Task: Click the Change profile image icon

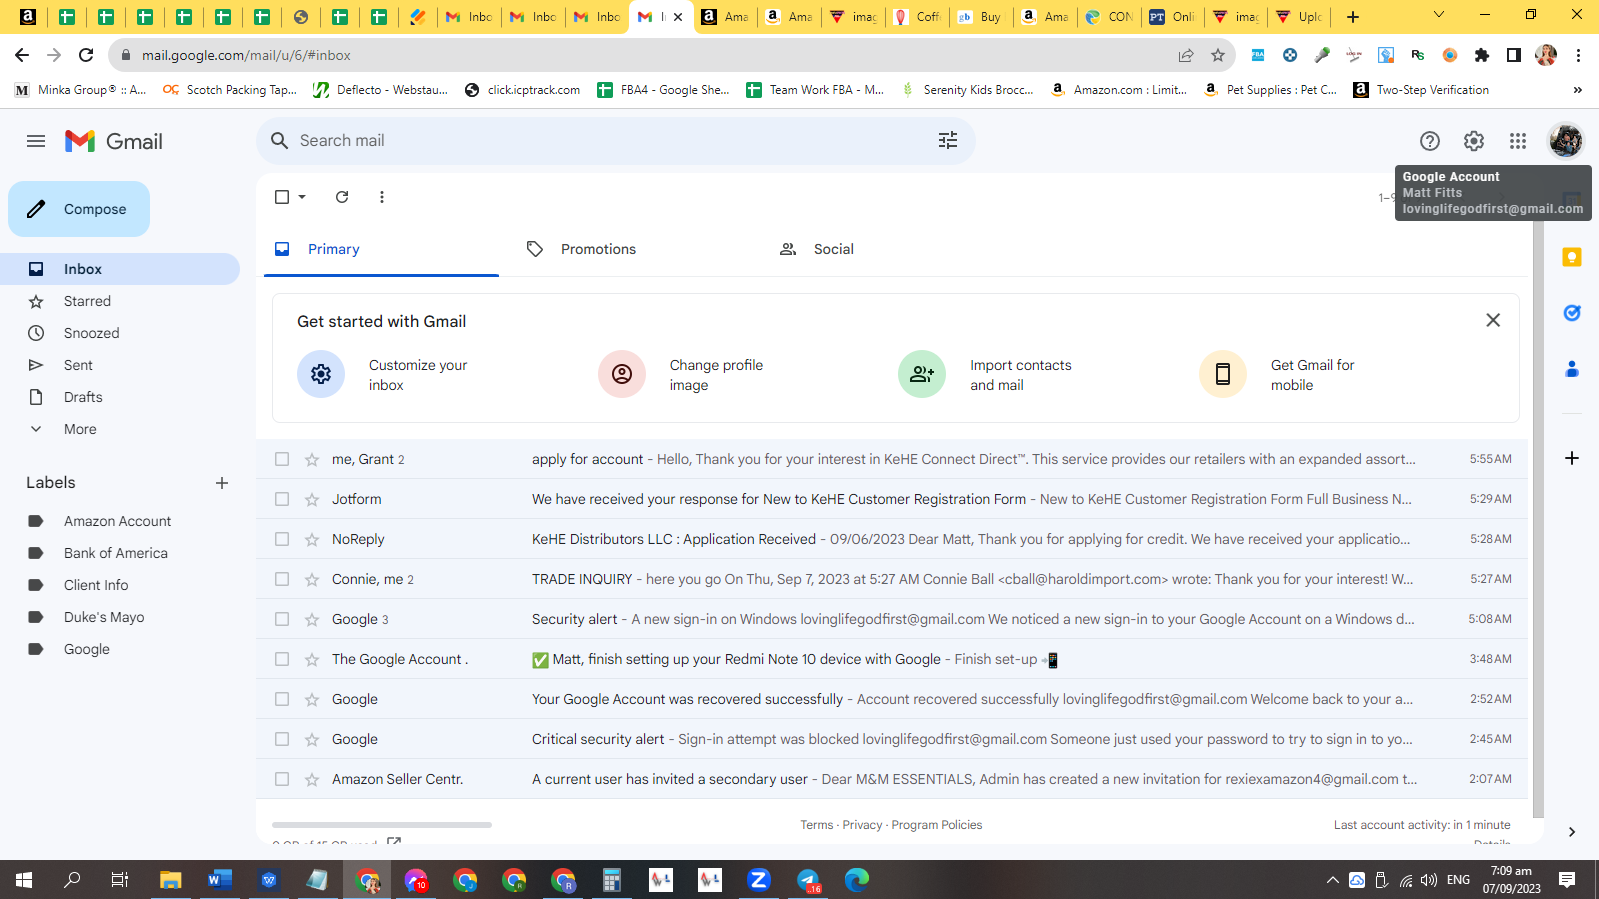Action: point(622,374)
